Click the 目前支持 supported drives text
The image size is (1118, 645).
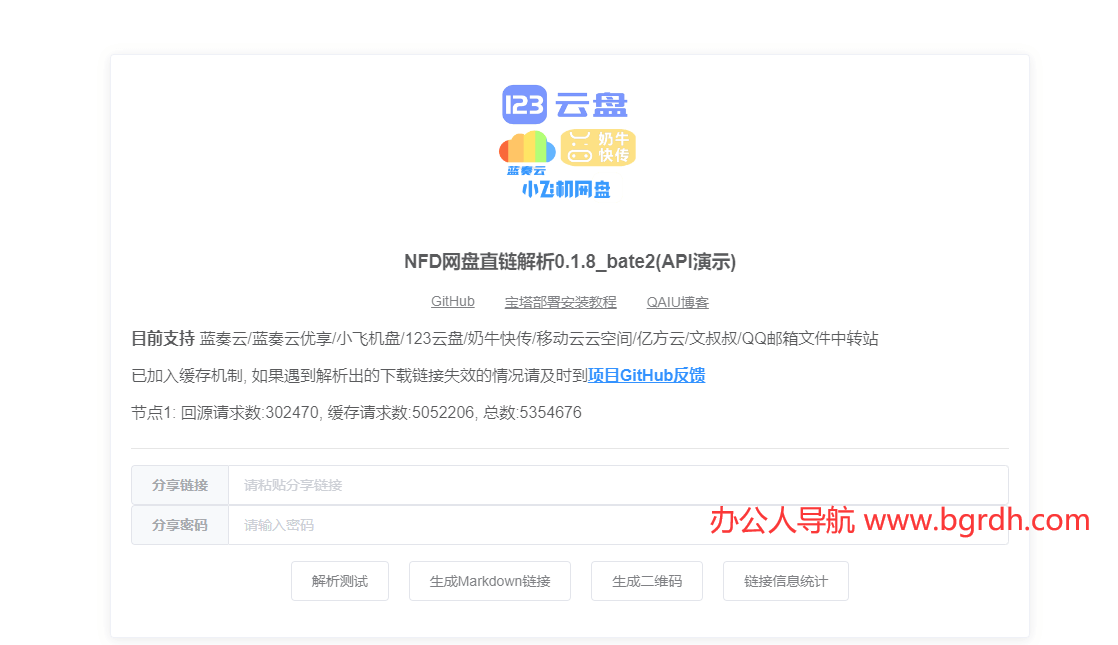coord(505,339)
